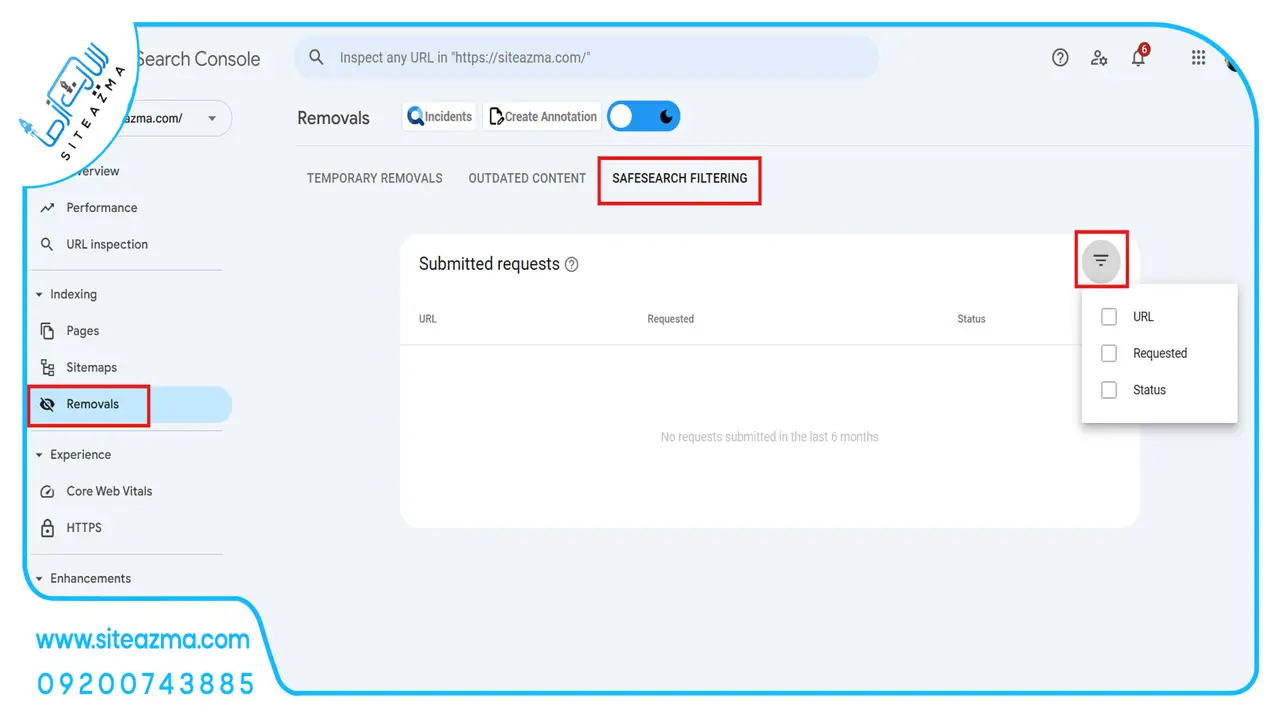Click the Inspect any URL search field

(586, 58)
